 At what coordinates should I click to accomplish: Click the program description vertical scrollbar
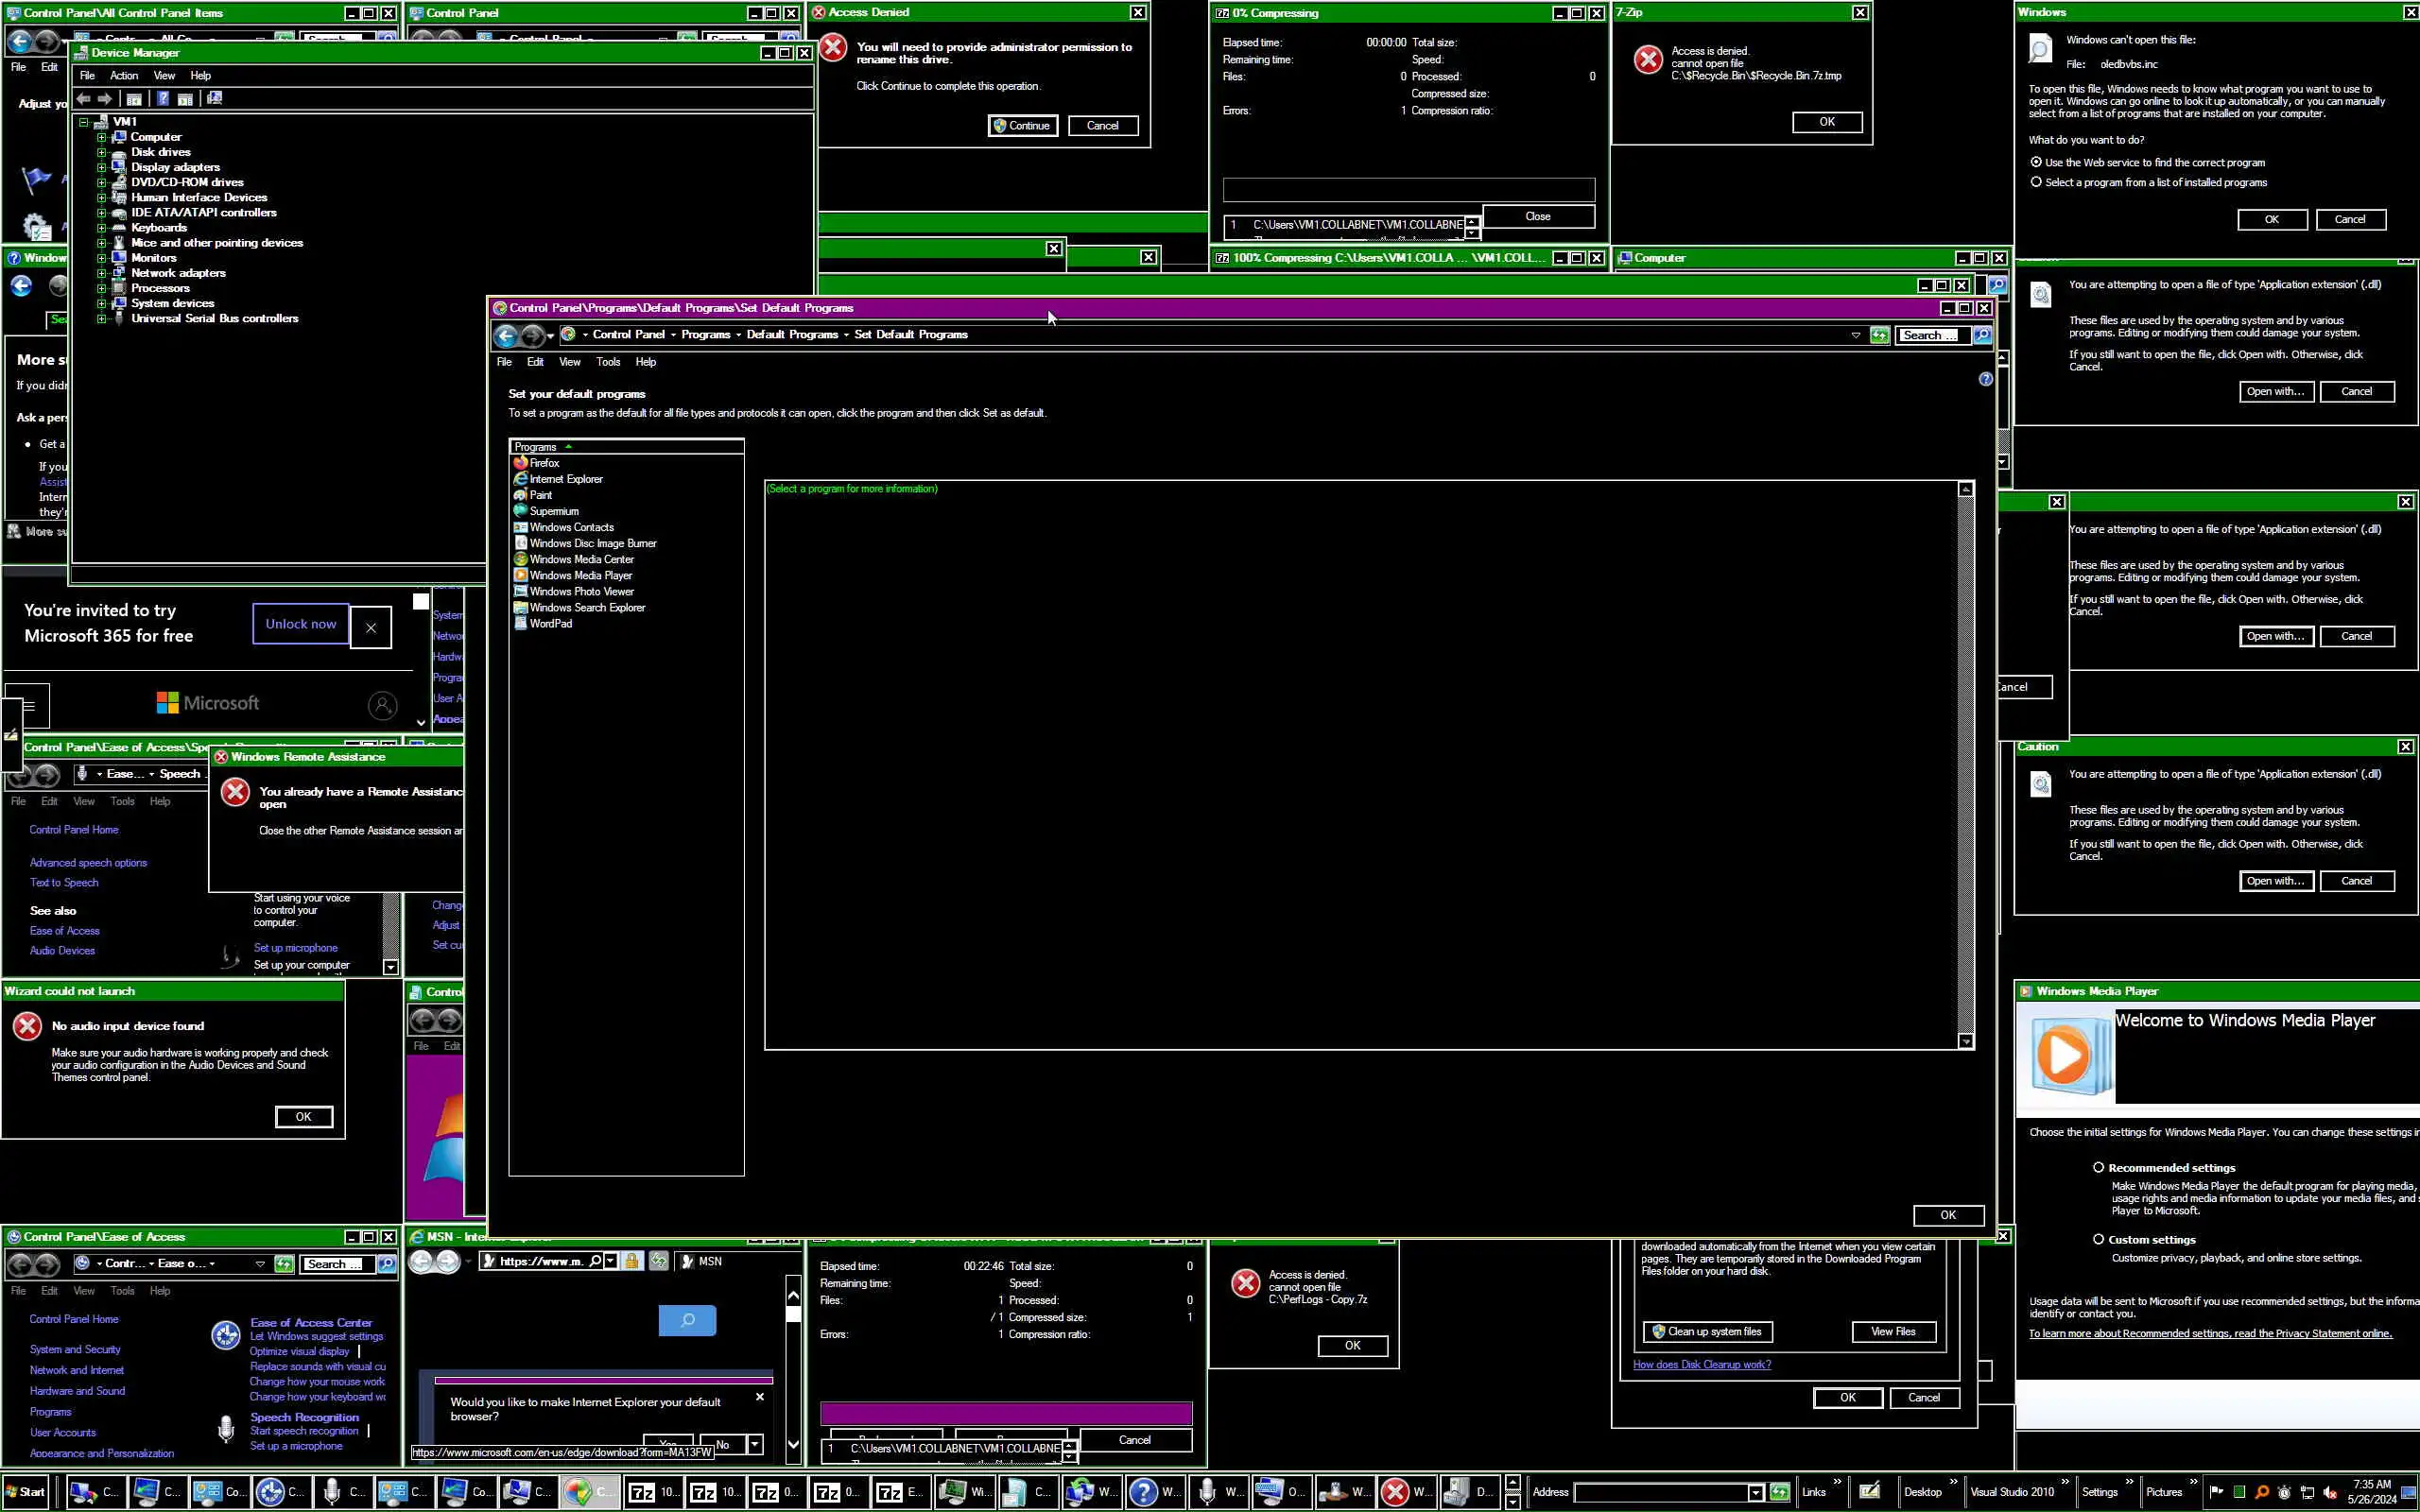click(1965, 765)
